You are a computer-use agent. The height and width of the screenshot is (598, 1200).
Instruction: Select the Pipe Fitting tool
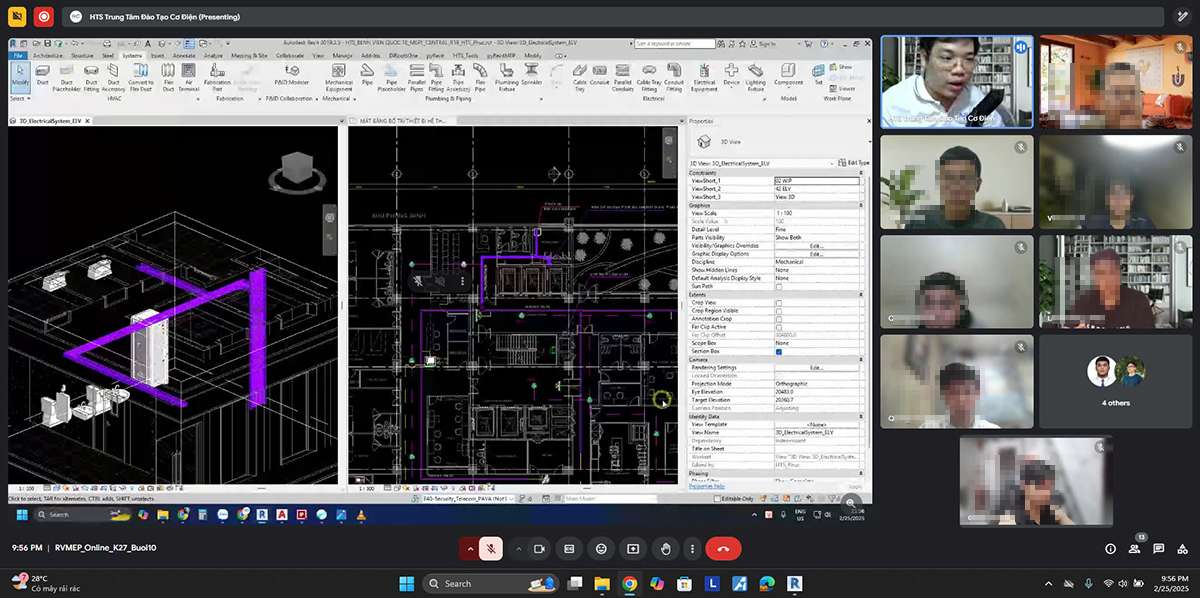pos(436,78)
